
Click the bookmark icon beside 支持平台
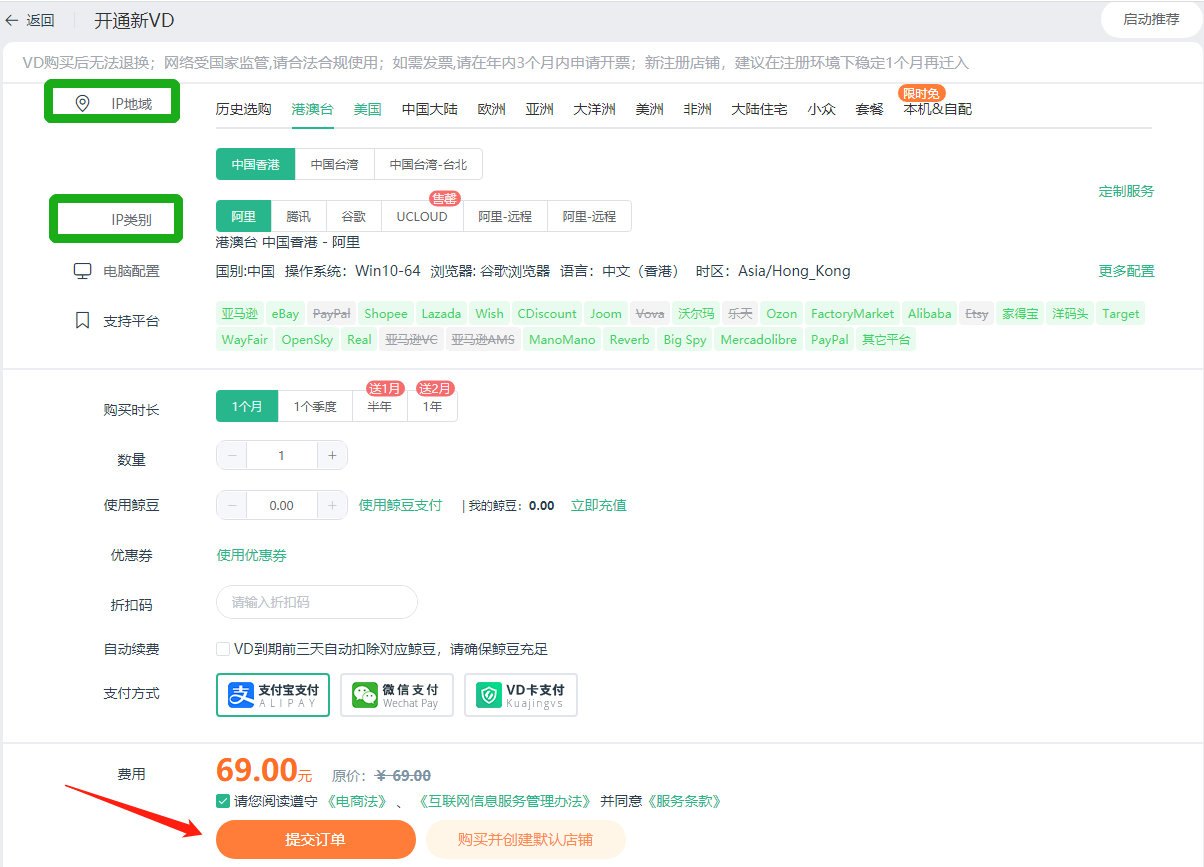point(83,321)
